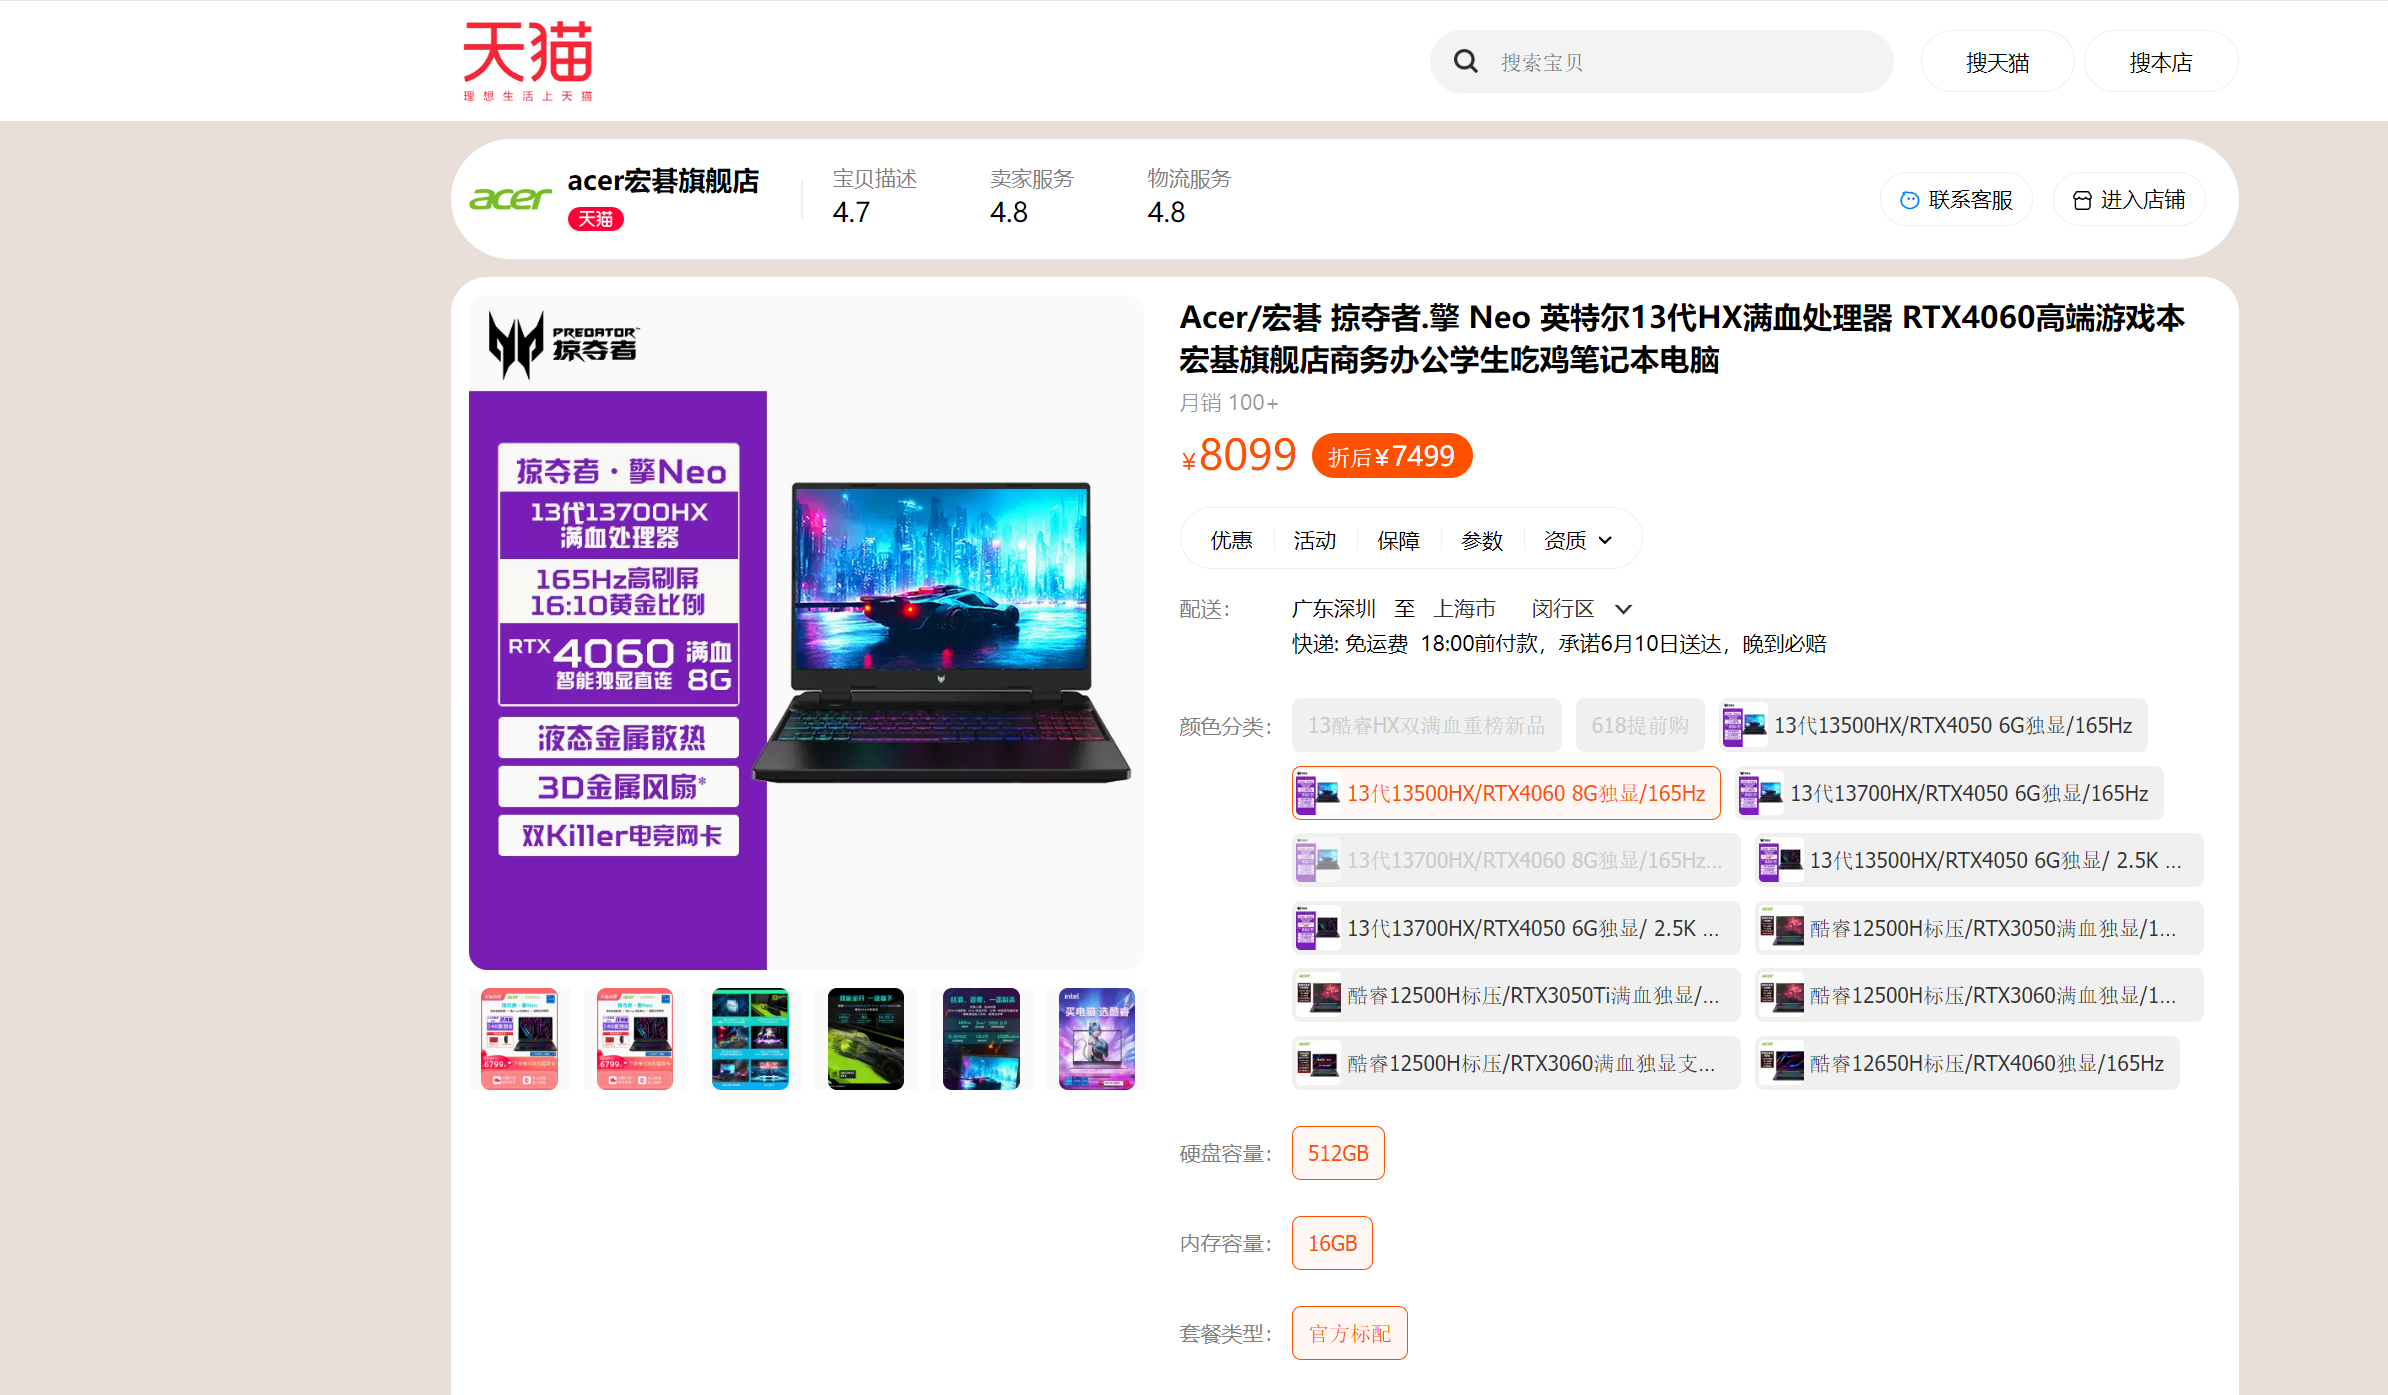Click the ¥8099 price
The height and width of the screenshot is (1395, 2388).
[1239, 455]
